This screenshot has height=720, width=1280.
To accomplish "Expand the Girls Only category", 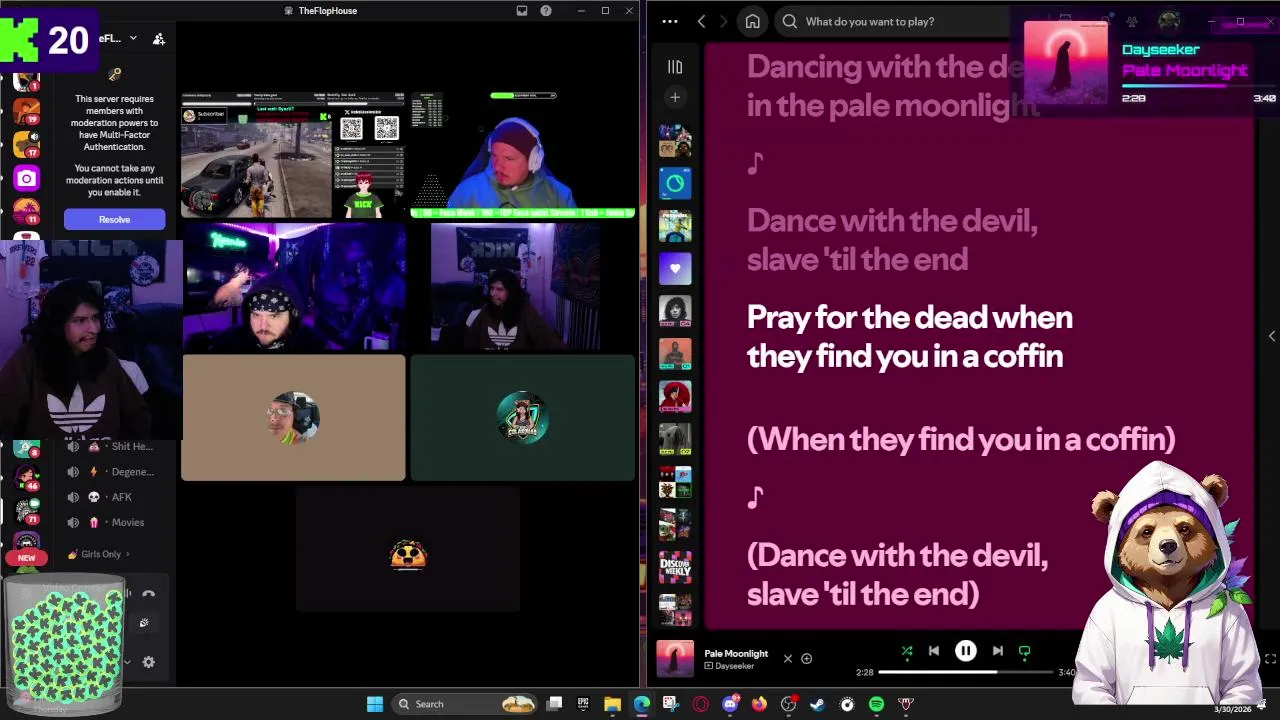I will (x=98, y=554).
